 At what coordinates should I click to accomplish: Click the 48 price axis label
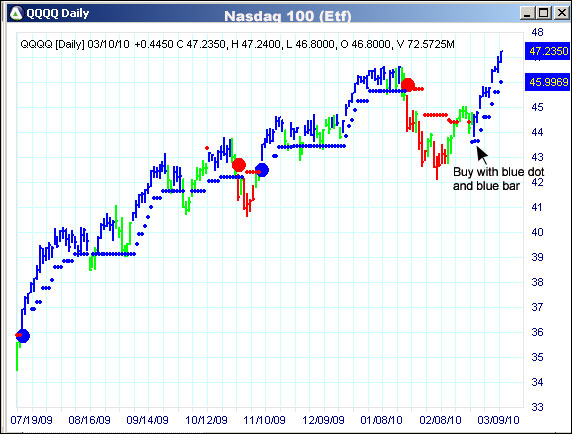tap(537, 32)
